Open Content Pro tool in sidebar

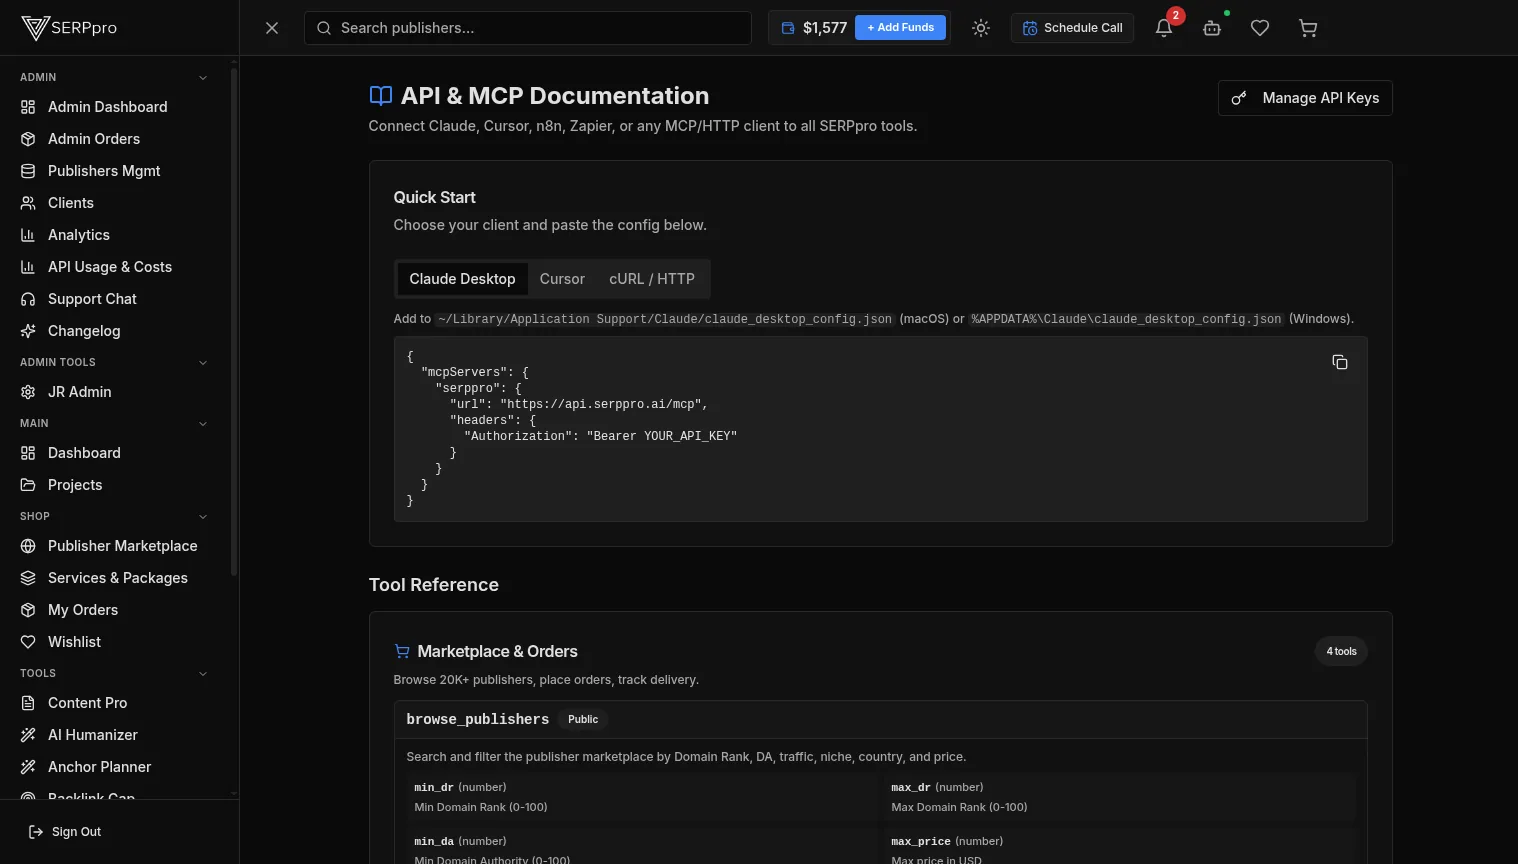[x=115, y=703]
